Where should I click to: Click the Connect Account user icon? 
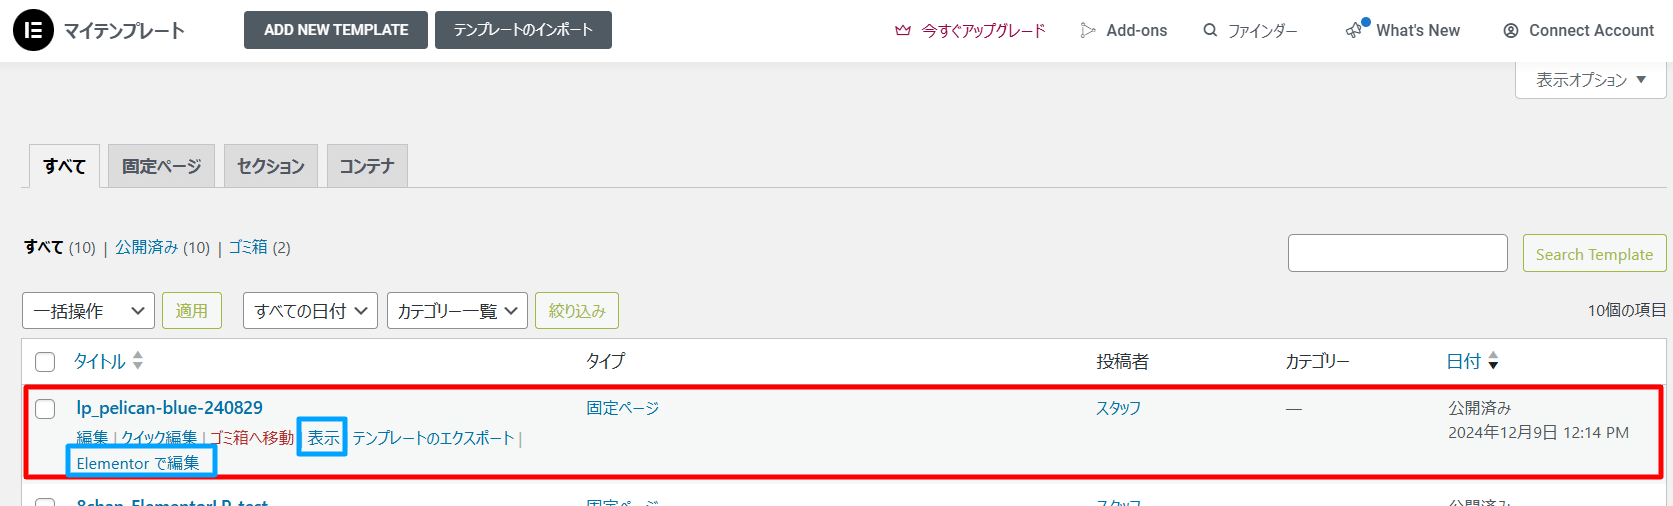click(1511, 31)
